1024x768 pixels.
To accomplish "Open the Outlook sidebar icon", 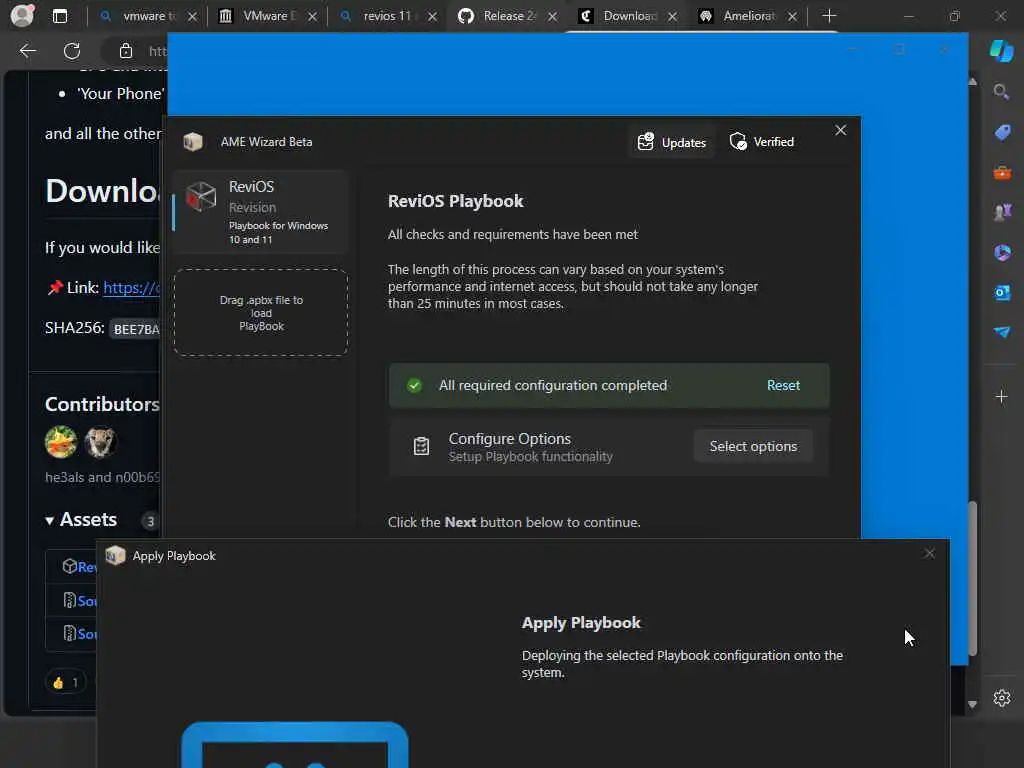I will (x=1002, y=293).
